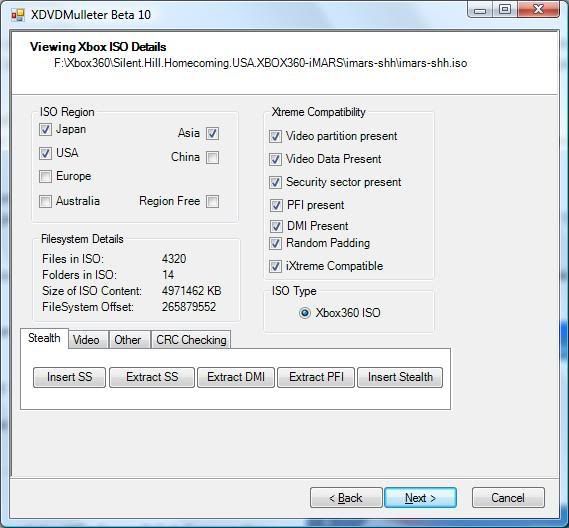Minimize the XDVDMulleter window
This screenshot has height=528, width=569.
click(480, 10)
